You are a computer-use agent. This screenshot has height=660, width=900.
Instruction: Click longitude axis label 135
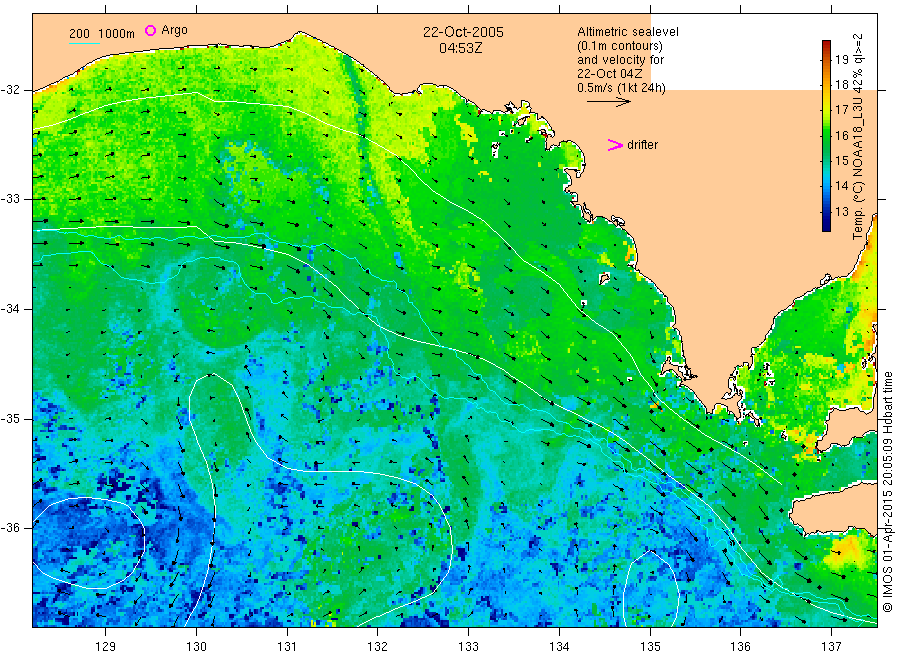[x=650, y=647]
